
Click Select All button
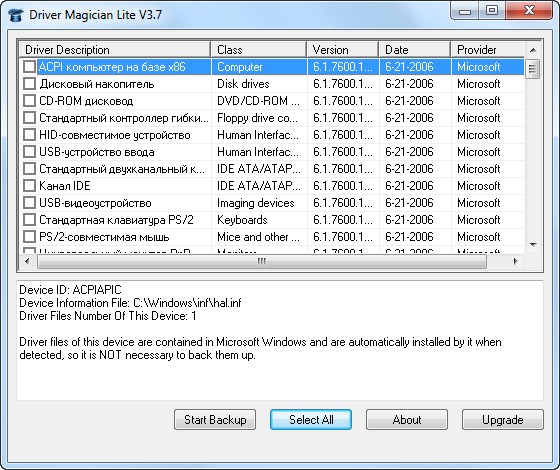pyautogui.click(x=311, y=420)
